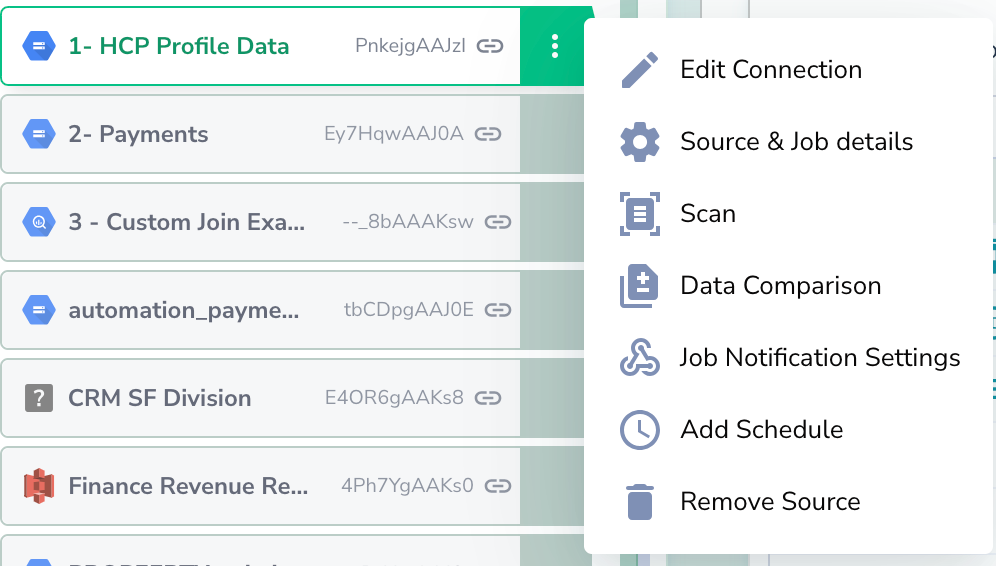Select Edit Connection from the menu

click(770, 70)
